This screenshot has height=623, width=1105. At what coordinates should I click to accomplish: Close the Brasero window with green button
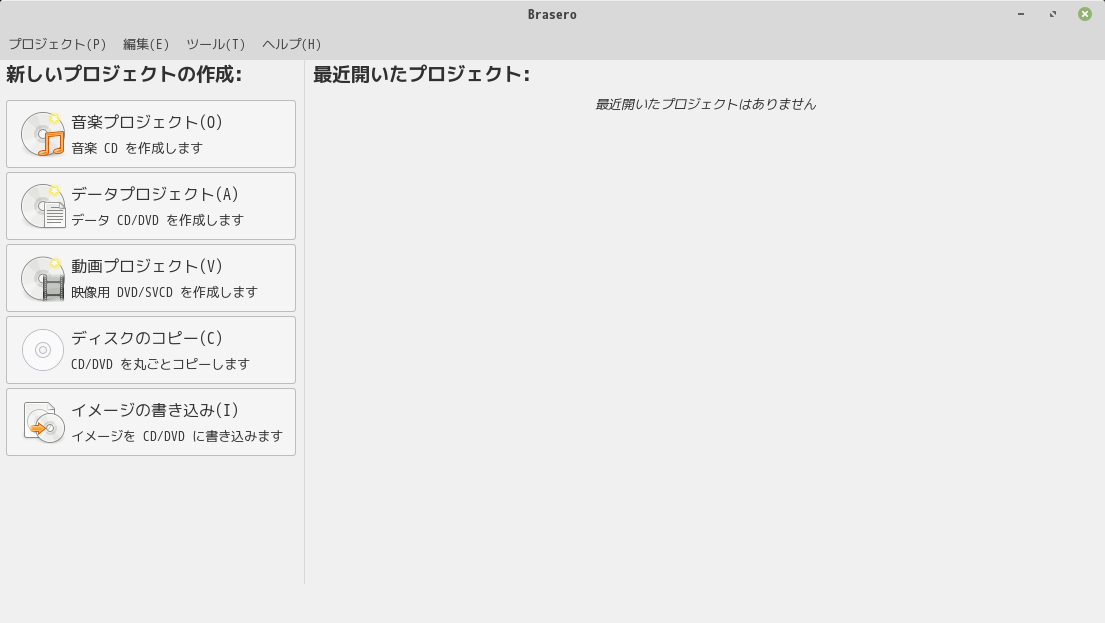pos(1085,14)
